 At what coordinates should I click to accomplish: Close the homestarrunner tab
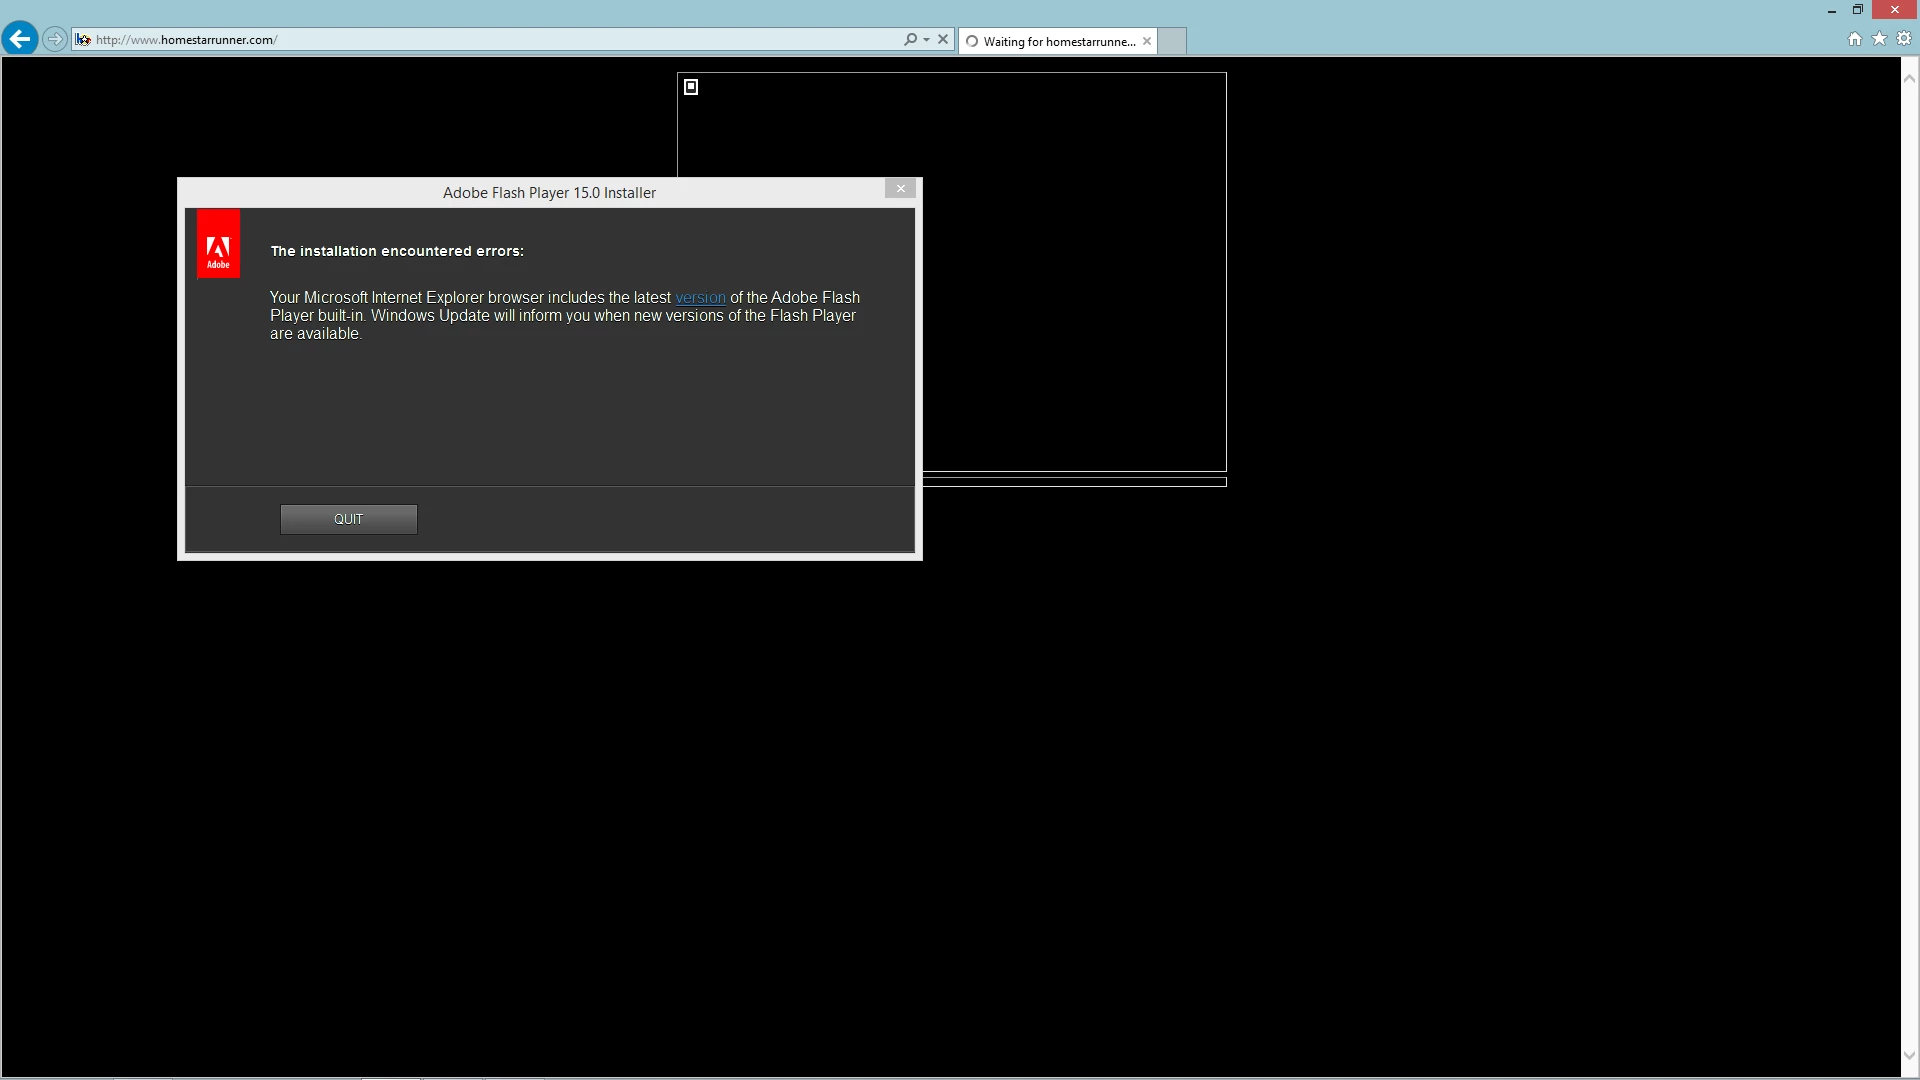point(1147,41)
